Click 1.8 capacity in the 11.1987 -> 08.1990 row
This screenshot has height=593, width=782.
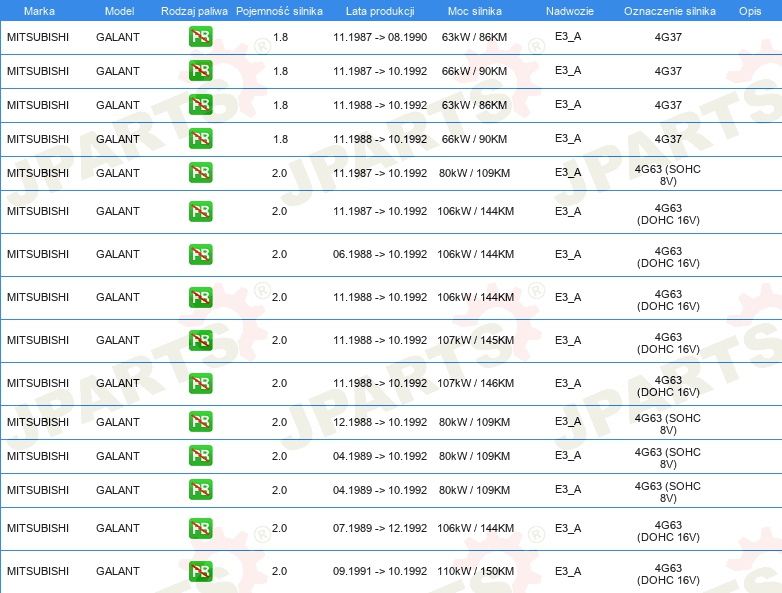280,37
